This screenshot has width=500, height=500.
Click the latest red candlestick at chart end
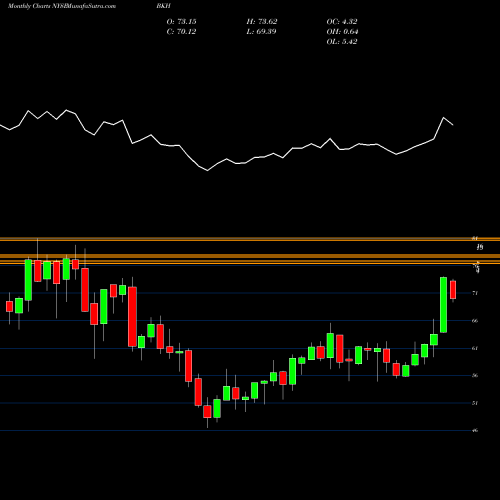(453, 290)
